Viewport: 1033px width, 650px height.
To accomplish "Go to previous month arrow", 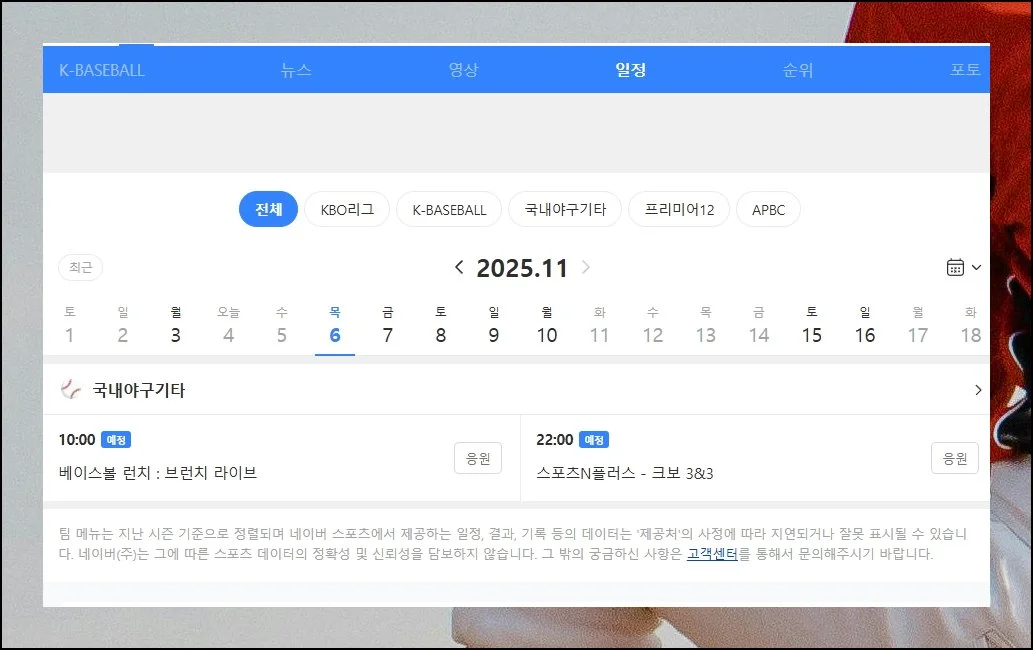I will pos(459,267).
